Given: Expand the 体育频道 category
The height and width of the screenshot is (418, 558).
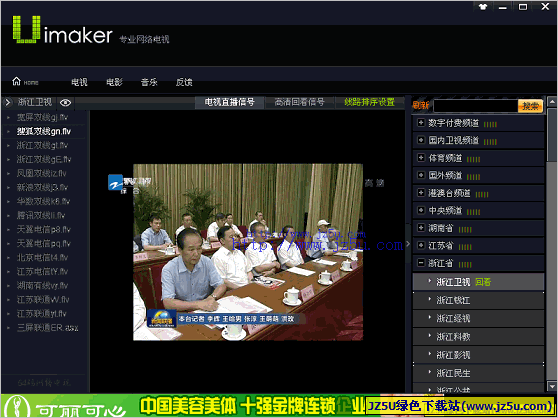Looking at the screenshot, I should [x=421, y=158].
